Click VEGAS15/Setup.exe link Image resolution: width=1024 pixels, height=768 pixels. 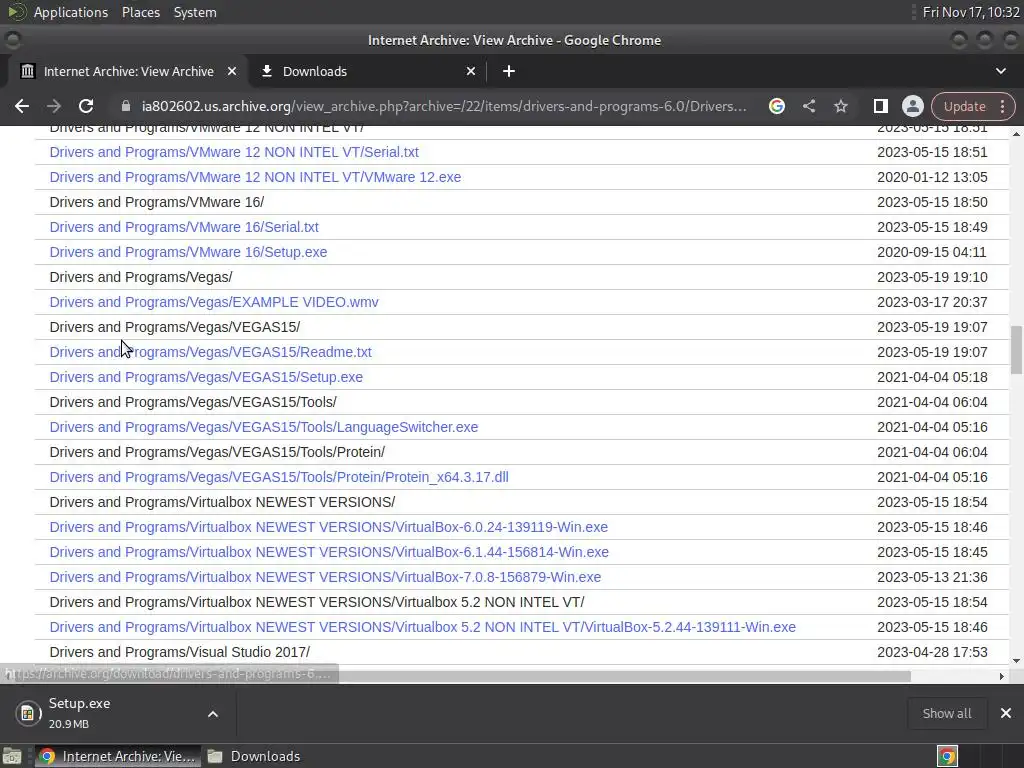[x=206, y=377]
